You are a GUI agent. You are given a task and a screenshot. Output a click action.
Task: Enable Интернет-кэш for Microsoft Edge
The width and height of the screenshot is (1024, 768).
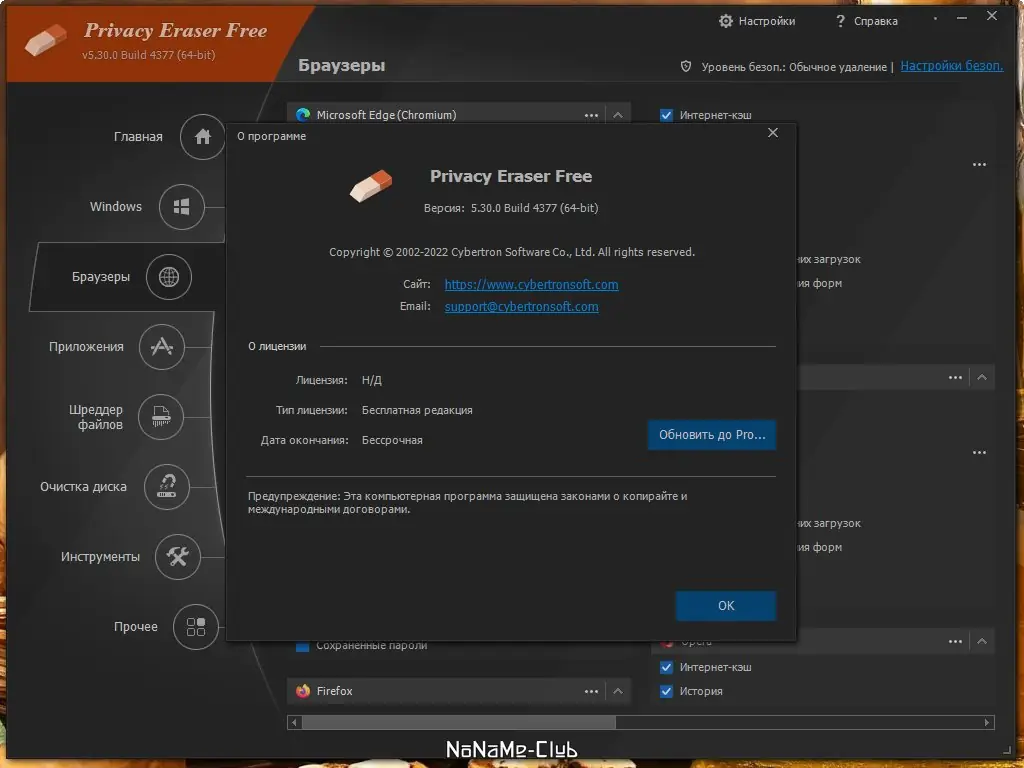pos(666,114)
